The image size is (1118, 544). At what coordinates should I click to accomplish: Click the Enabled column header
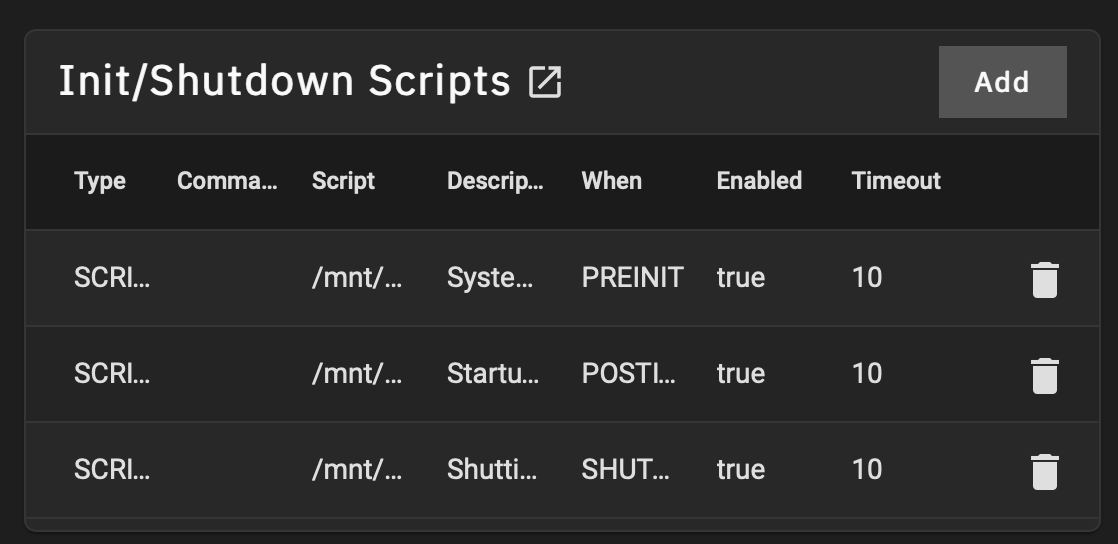coord(759,181)
